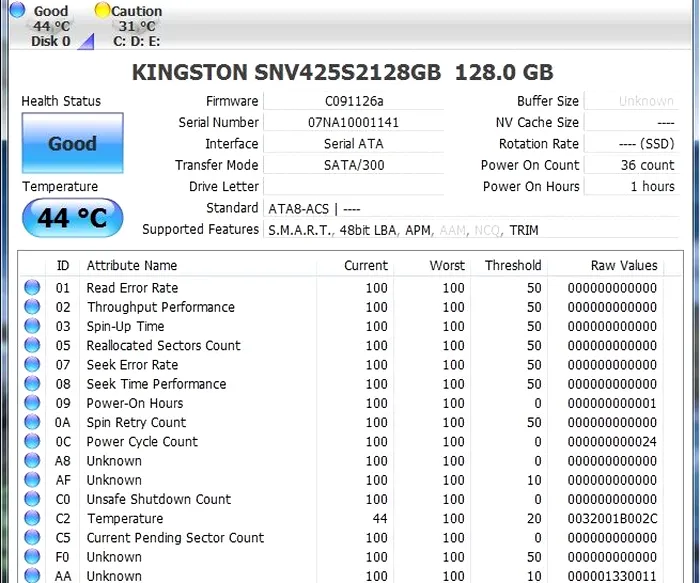Viewport: 700px width, 583px height.
Task: Click the Good health status button
Action: coord(72,143)
